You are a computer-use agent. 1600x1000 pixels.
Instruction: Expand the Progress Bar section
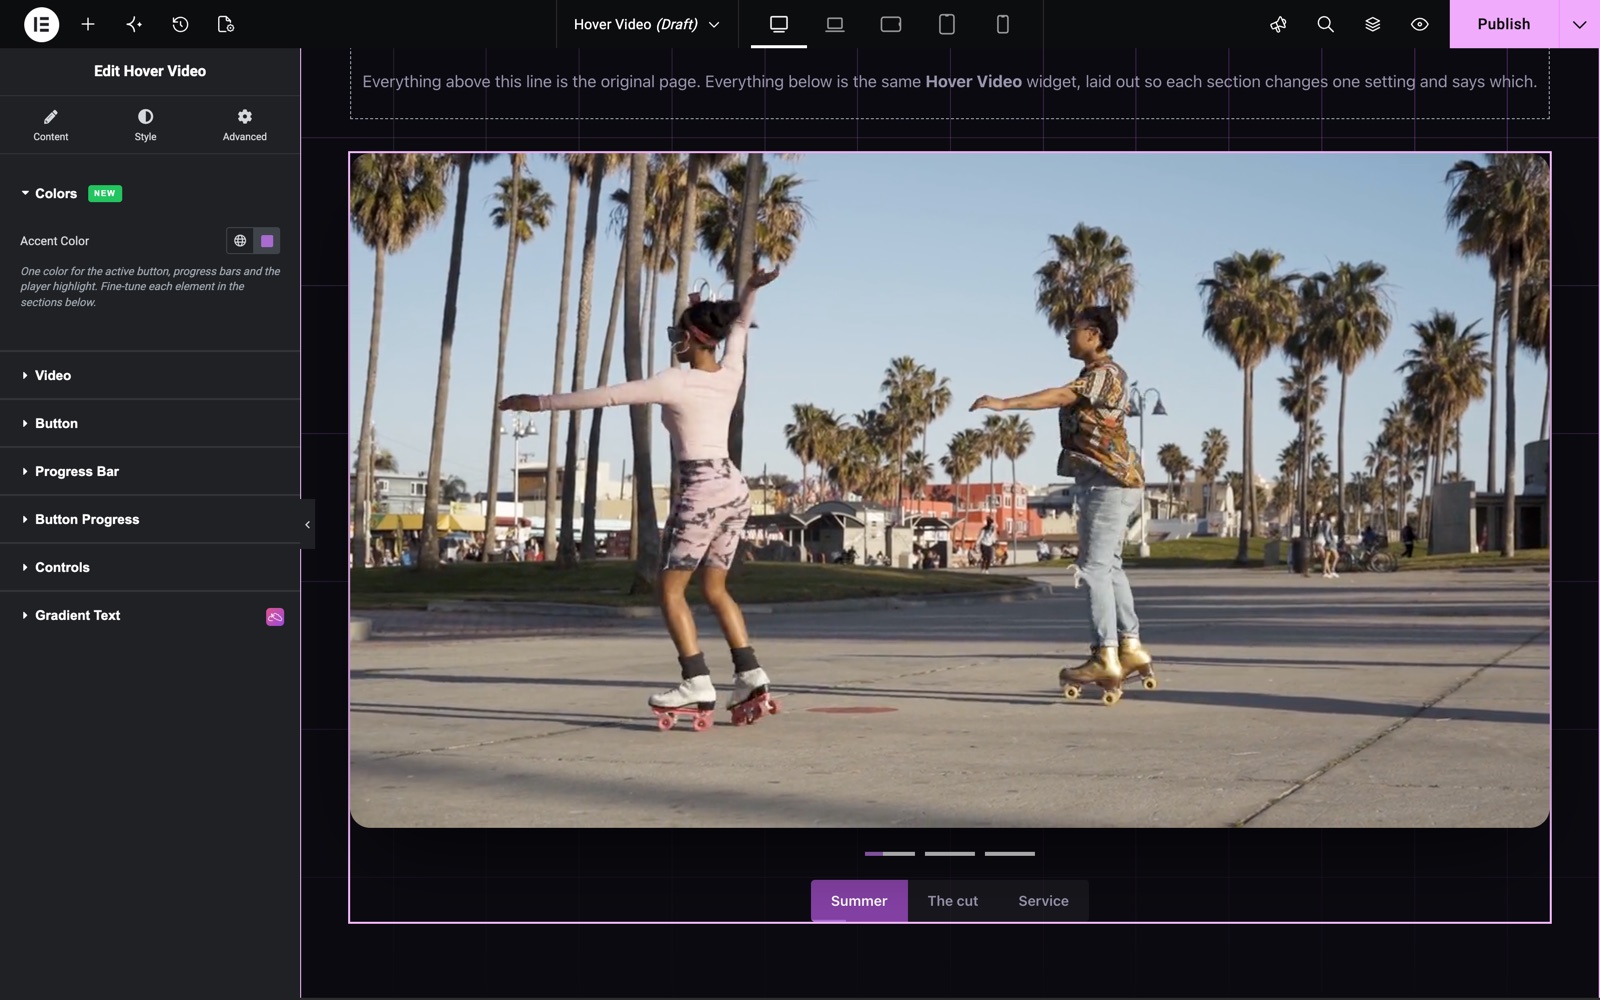pyautogui.click(x=150, y=471)
